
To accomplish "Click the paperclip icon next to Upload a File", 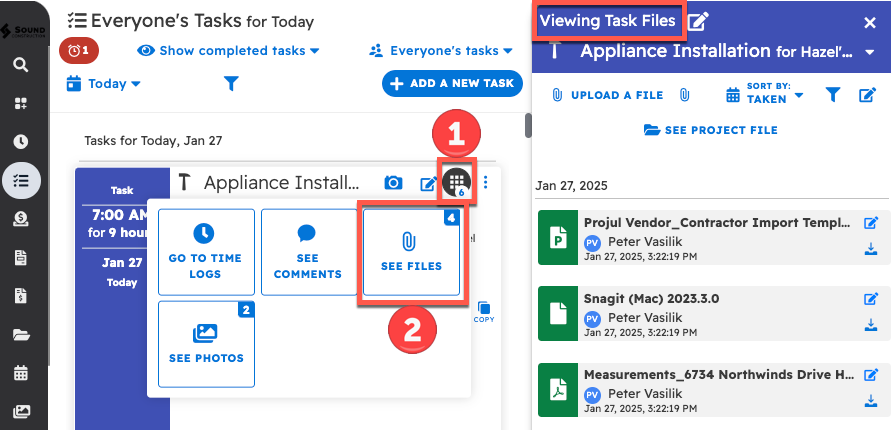I will 684,95.
